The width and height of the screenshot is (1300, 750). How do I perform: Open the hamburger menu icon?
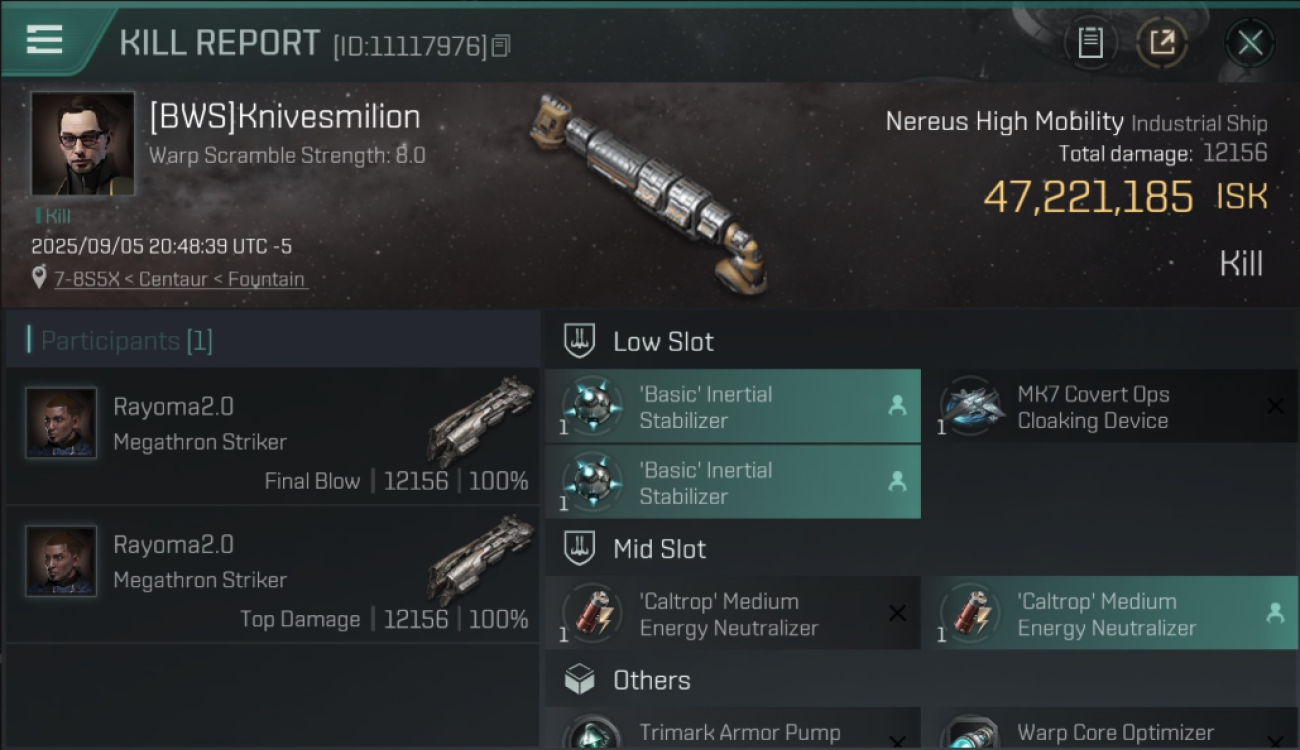click(45, 40)
